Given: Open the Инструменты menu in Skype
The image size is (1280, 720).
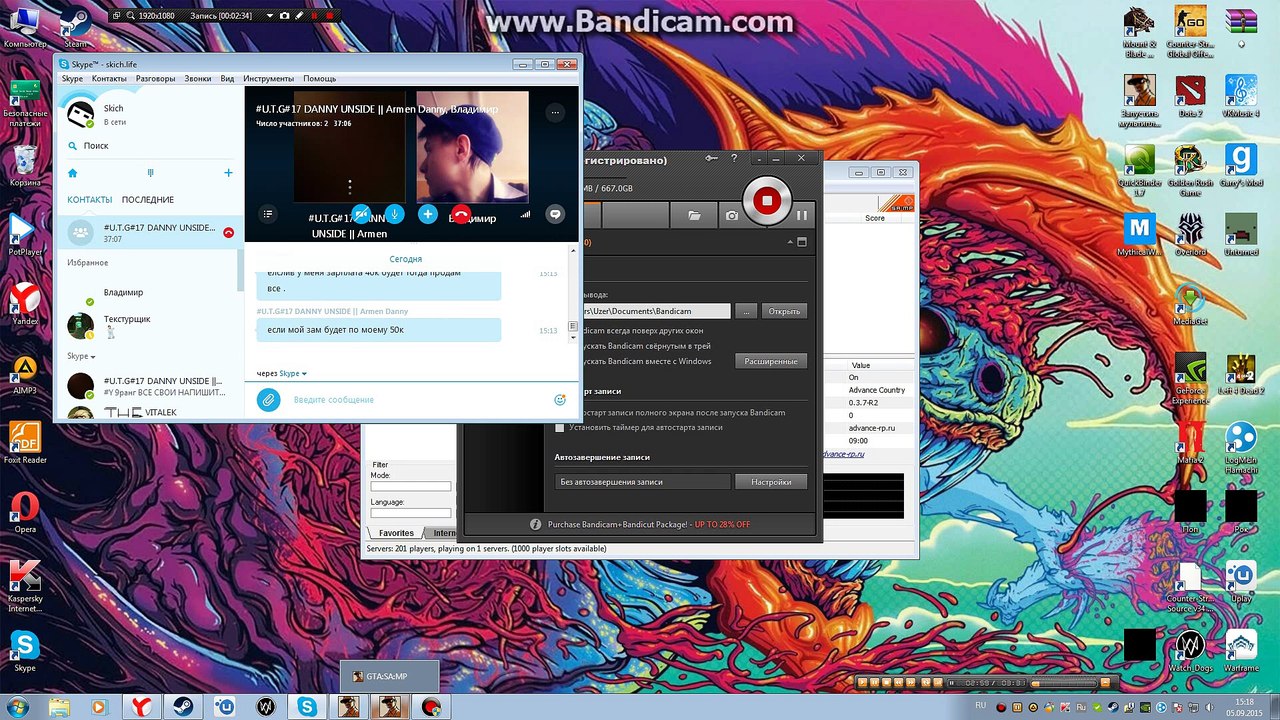Looking at the screenshot, I should click(x=268, y=79).
